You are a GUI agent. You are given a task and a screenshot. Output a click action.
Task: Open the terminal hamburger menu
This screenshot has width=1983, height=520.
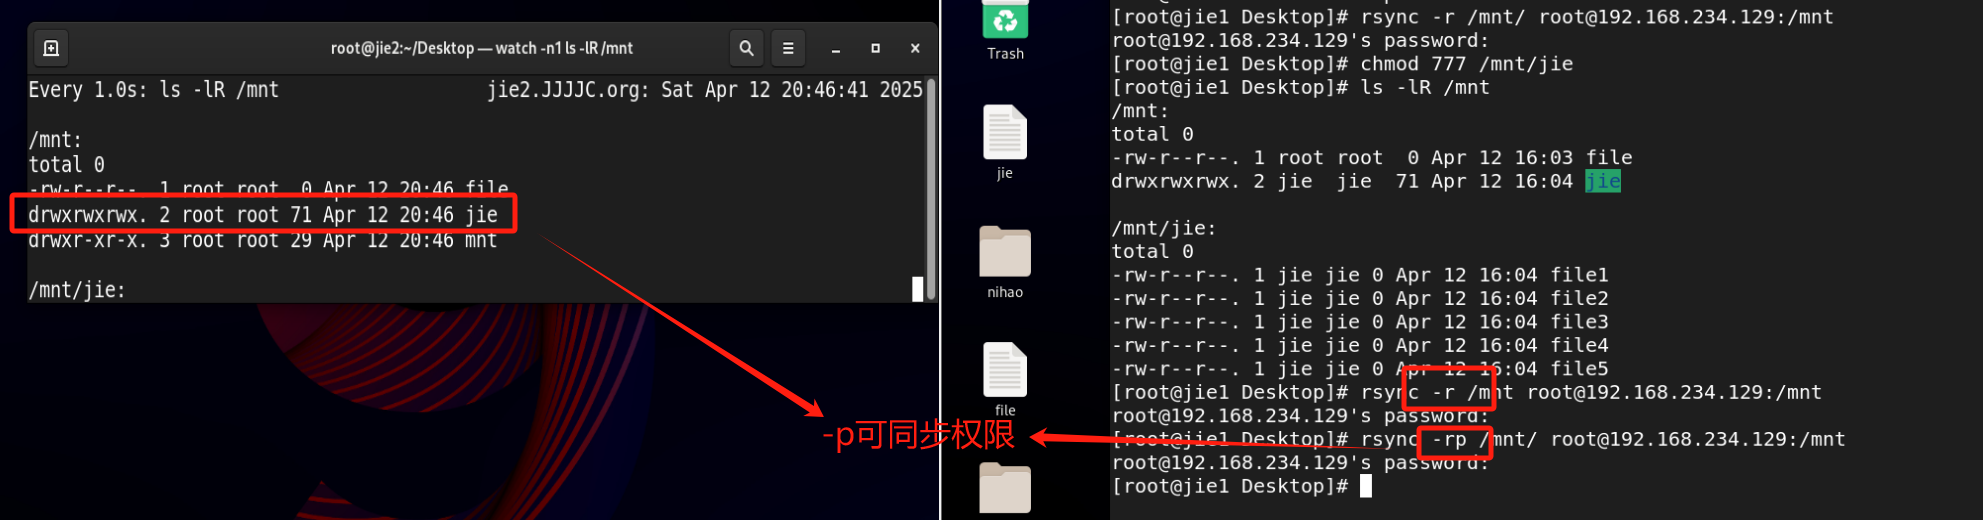(788, 48)
